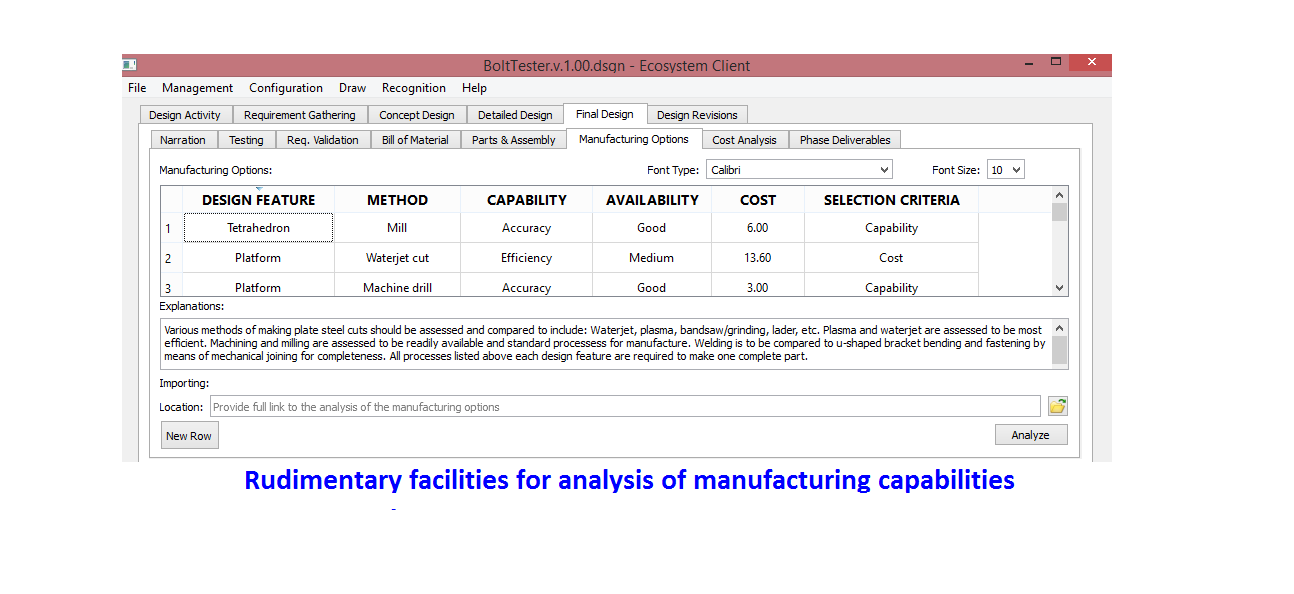Switch to the Cost Analysis tab
The image size is (1294, 594).
pyautogui.click(x=744, y=140)
